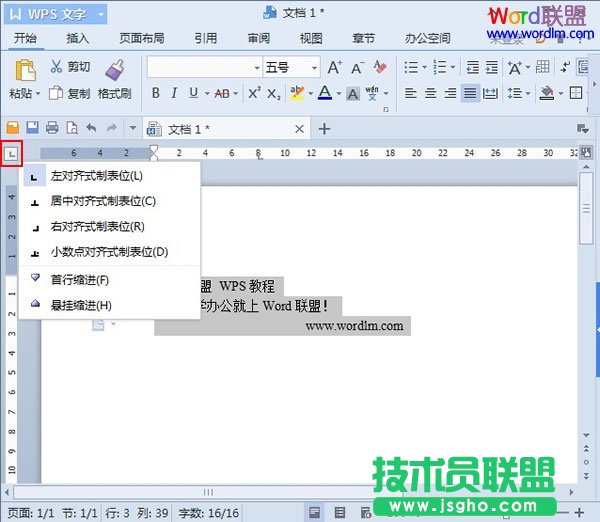The width and height of the screenshot is (600, 522).
Task: Expand the Paste (粘贴) dropdown arrow
Action: click(x=38, y=93)
